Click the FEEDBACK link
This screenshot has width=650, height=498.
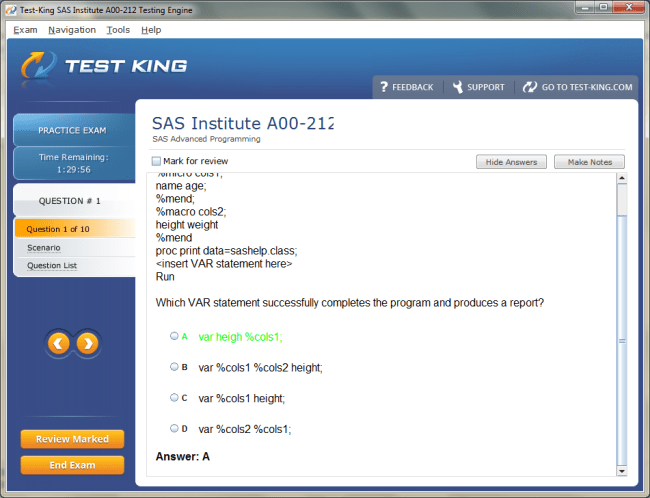point(412,87)
